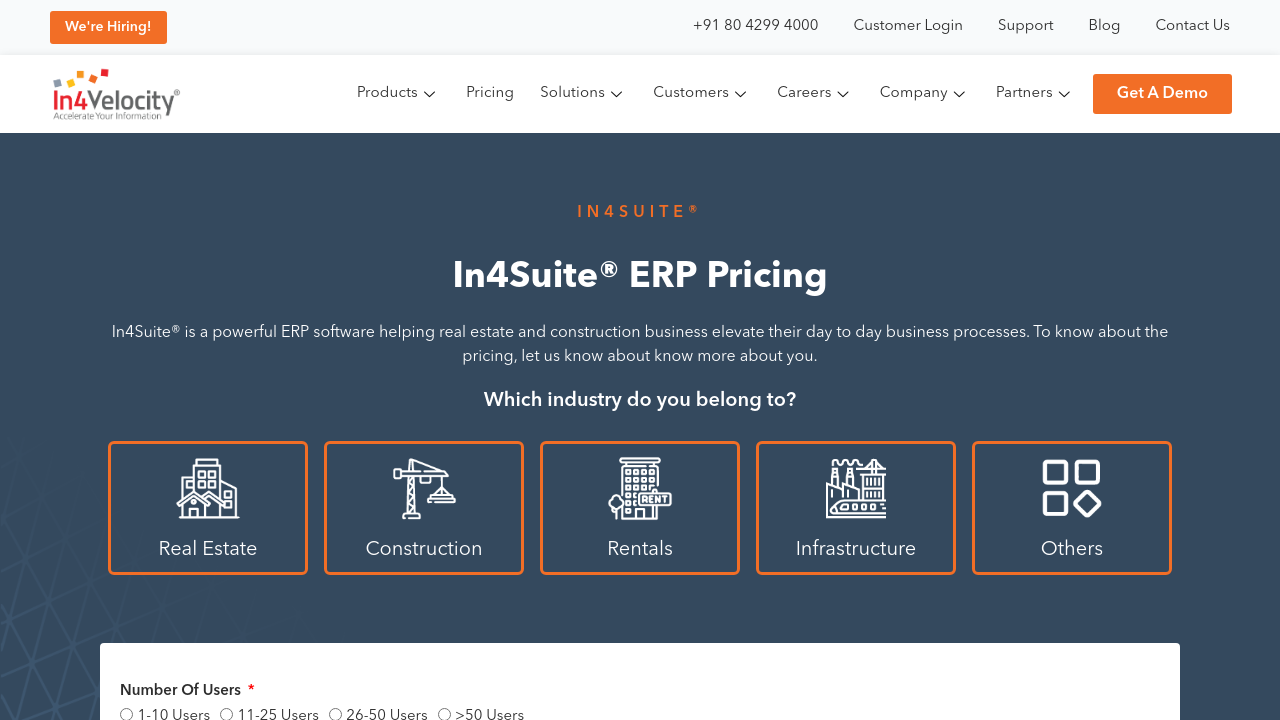Select the Others grid icon
This screenshot has width=1280, height=720.
click(1072, 488)
